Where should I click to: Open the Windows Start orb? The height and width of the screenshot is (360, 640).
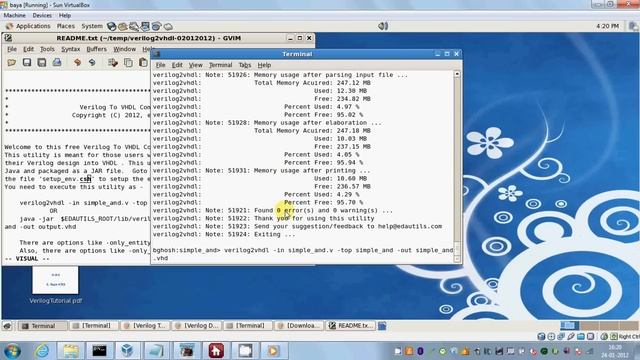point(12,351)
